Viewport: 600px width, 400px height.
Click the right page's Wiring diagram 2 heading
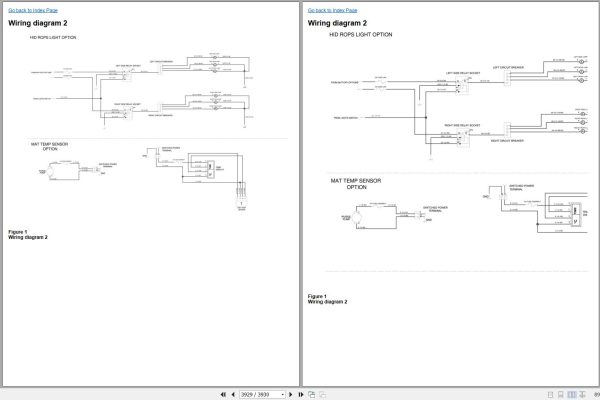(x=337, y=23)
